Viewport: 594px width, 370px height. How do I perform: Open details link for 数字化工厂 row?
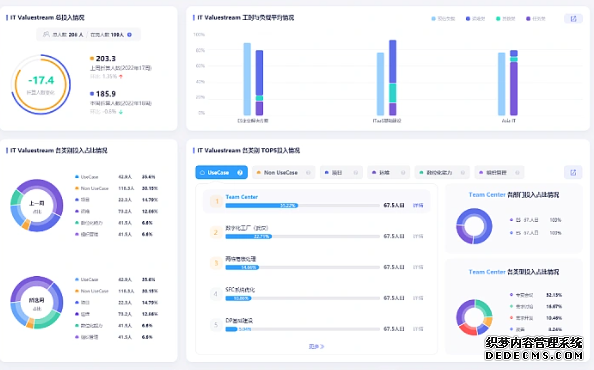[418, 236]
